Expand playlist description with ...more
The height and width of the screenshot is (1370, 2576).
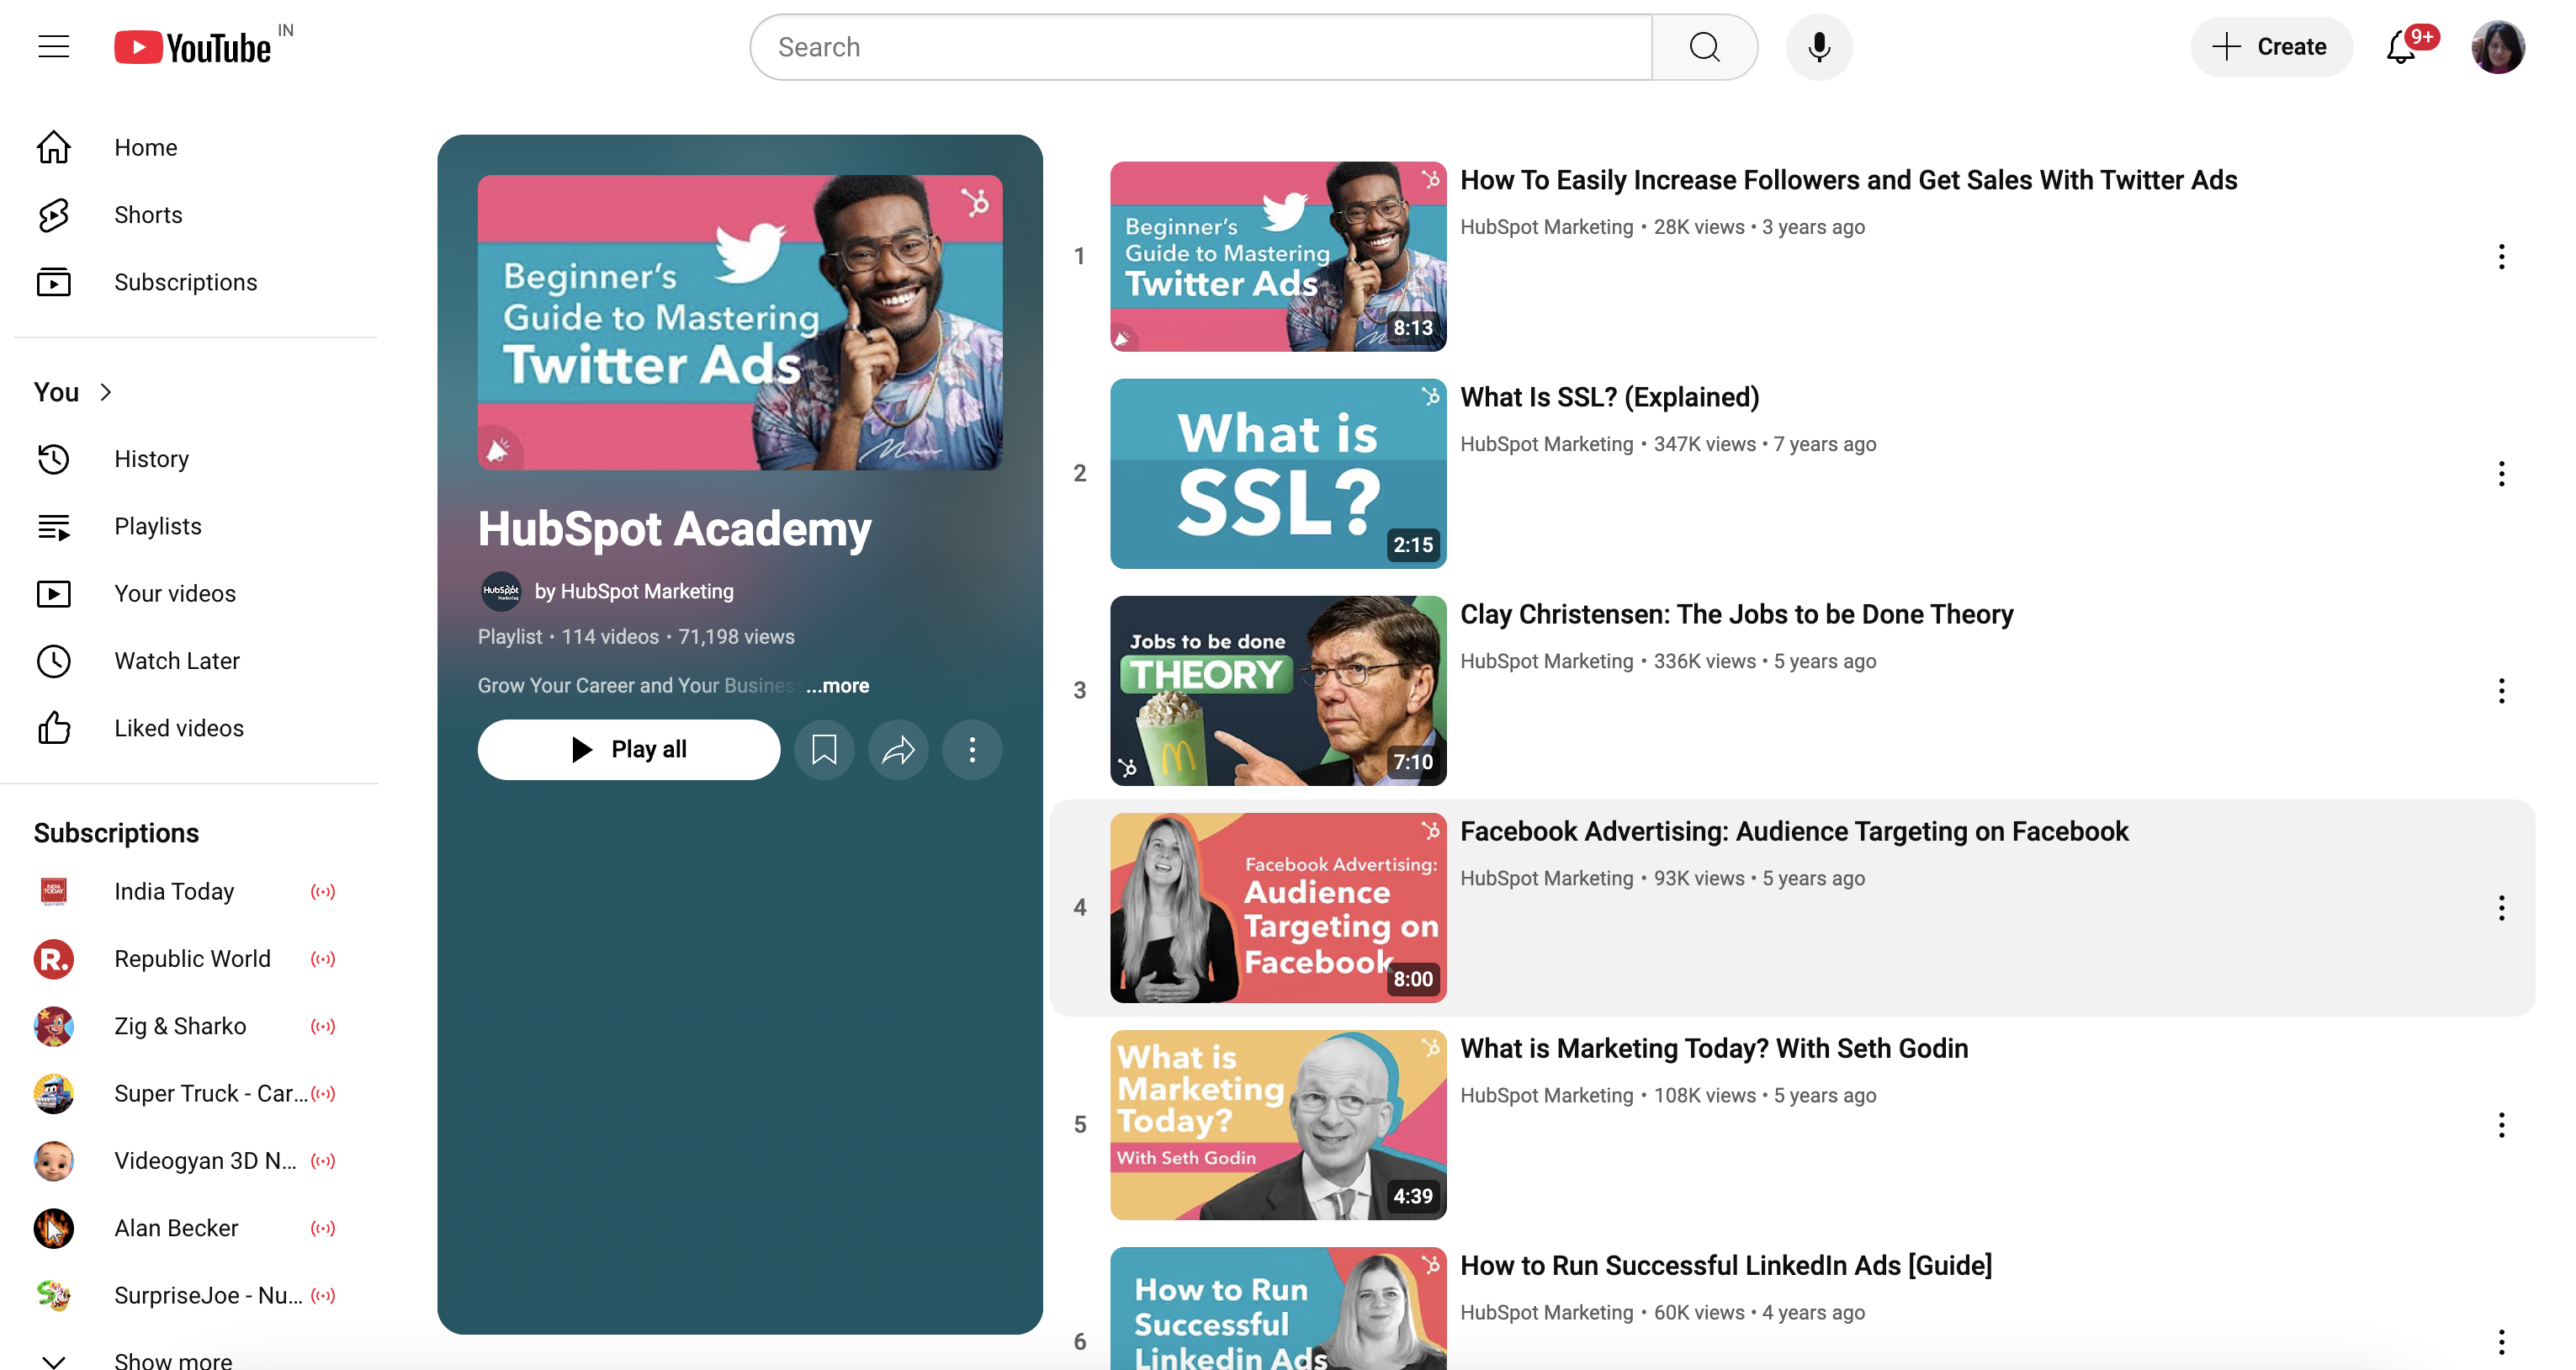pos(838,685)
